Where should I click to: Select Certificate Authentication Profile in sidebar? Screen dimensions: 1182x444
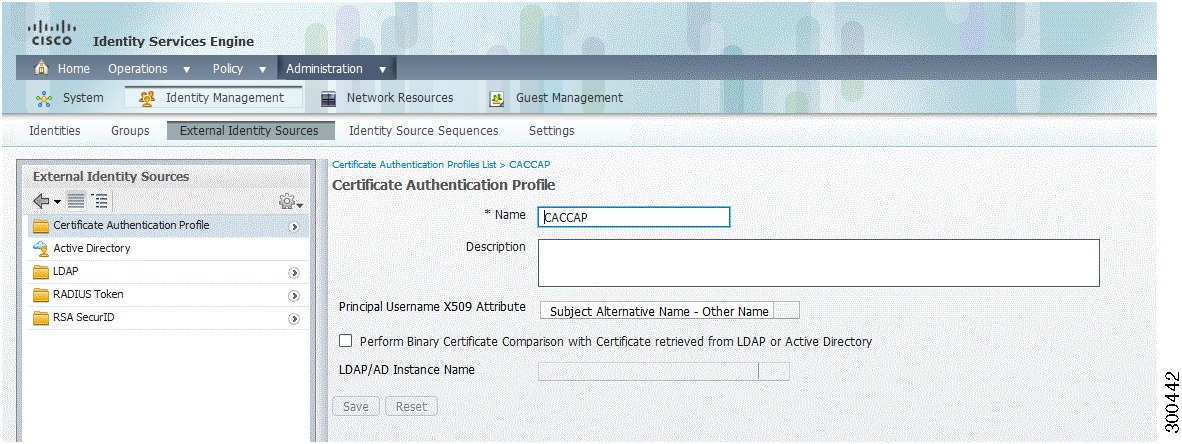click(x=170, y=225)
